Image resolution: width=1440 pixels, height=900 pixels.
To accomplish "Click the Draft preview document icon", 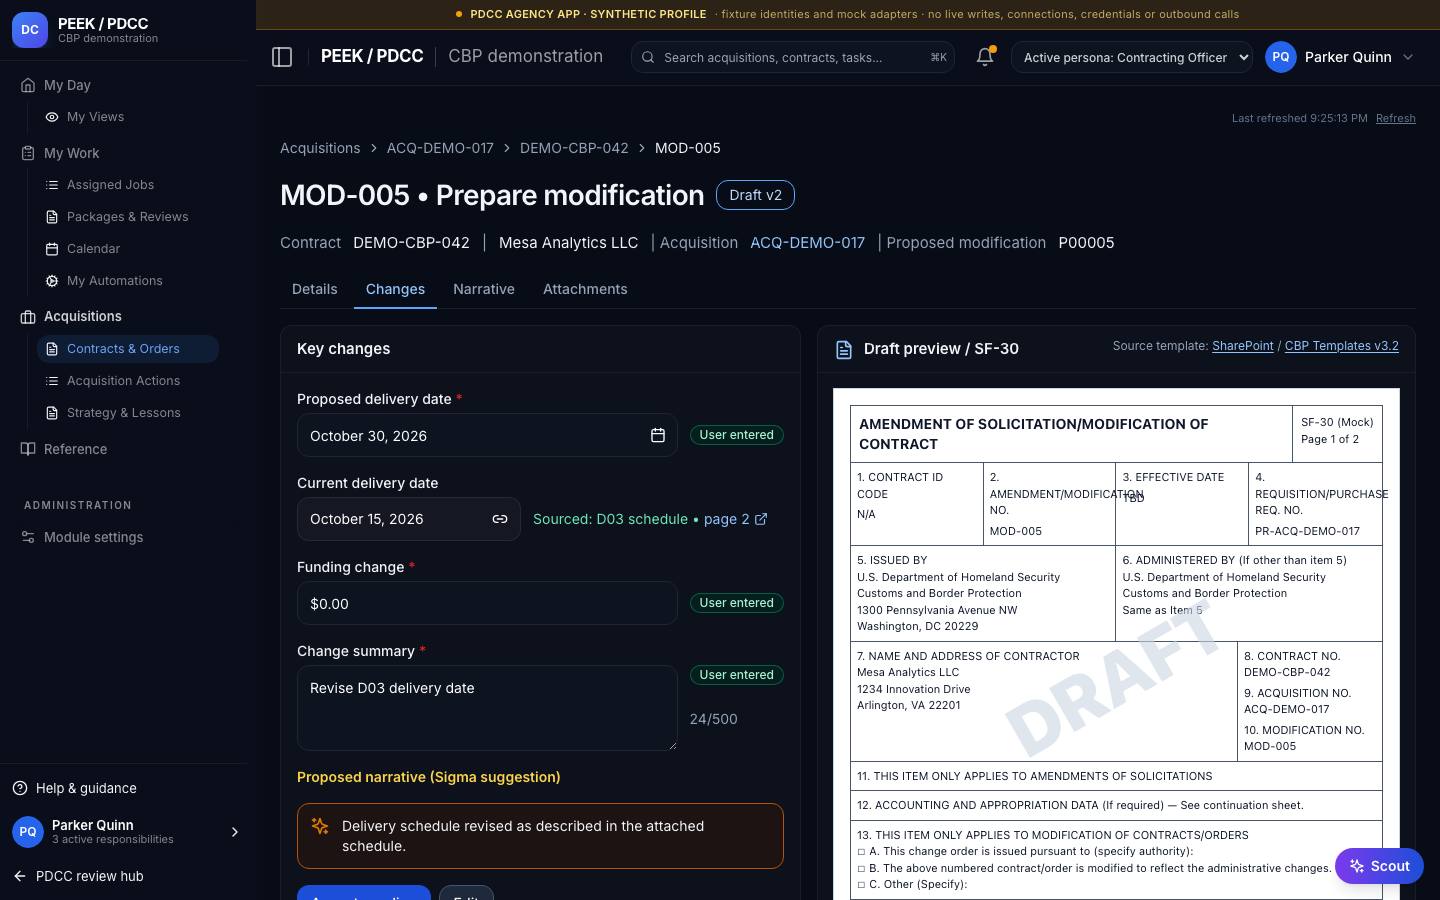I will tap(844, 349).
